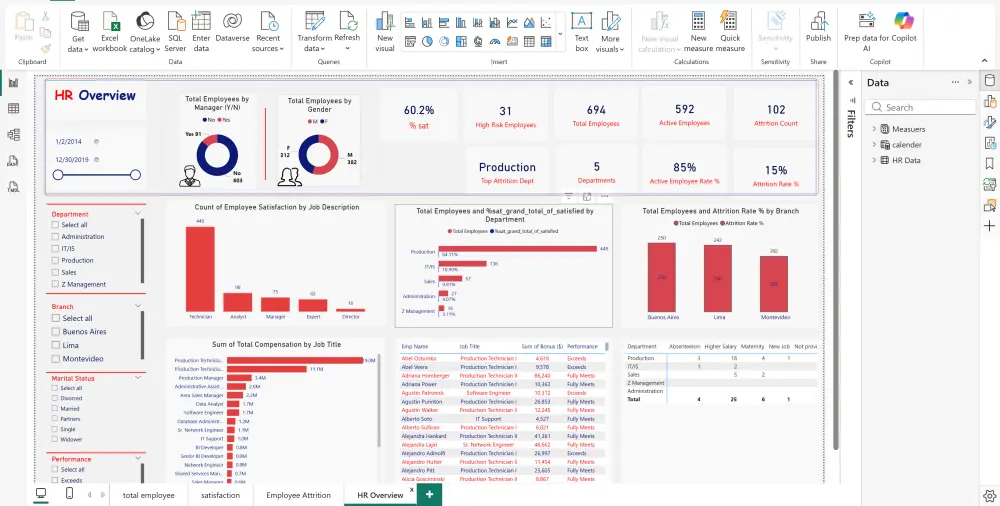The image size is (1000, 506).
Task: Open TMDL view in the left sidebar
Action: tap(13, 186)
